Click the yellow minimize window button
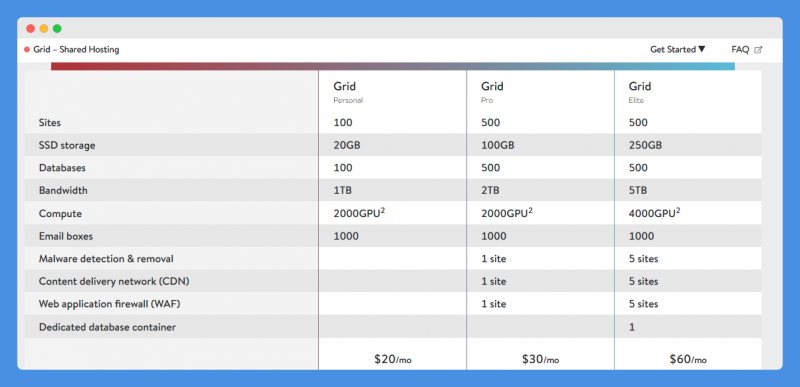 (x=44, y=29)
